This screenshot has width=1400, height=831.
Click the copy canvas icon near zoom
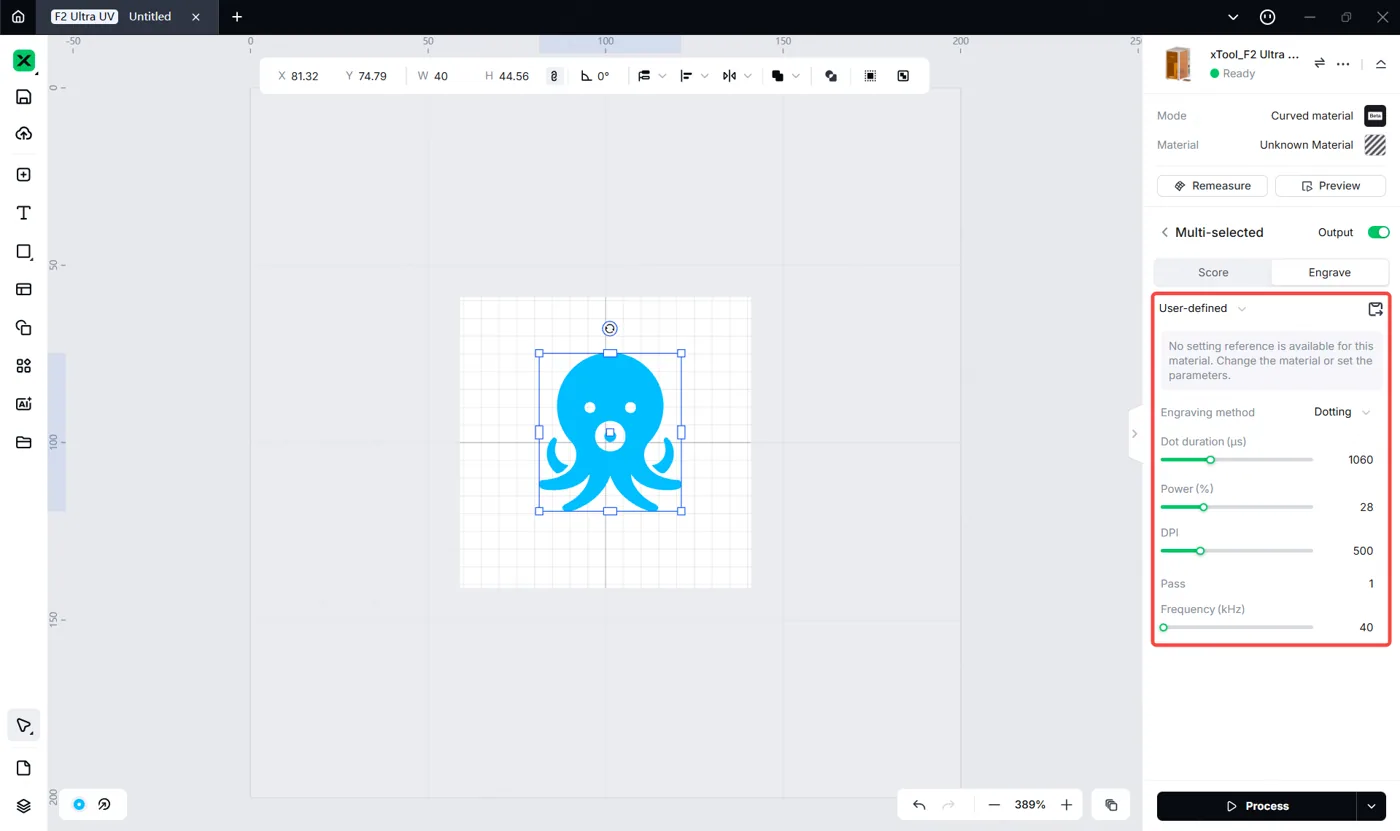click(1111, 805)
